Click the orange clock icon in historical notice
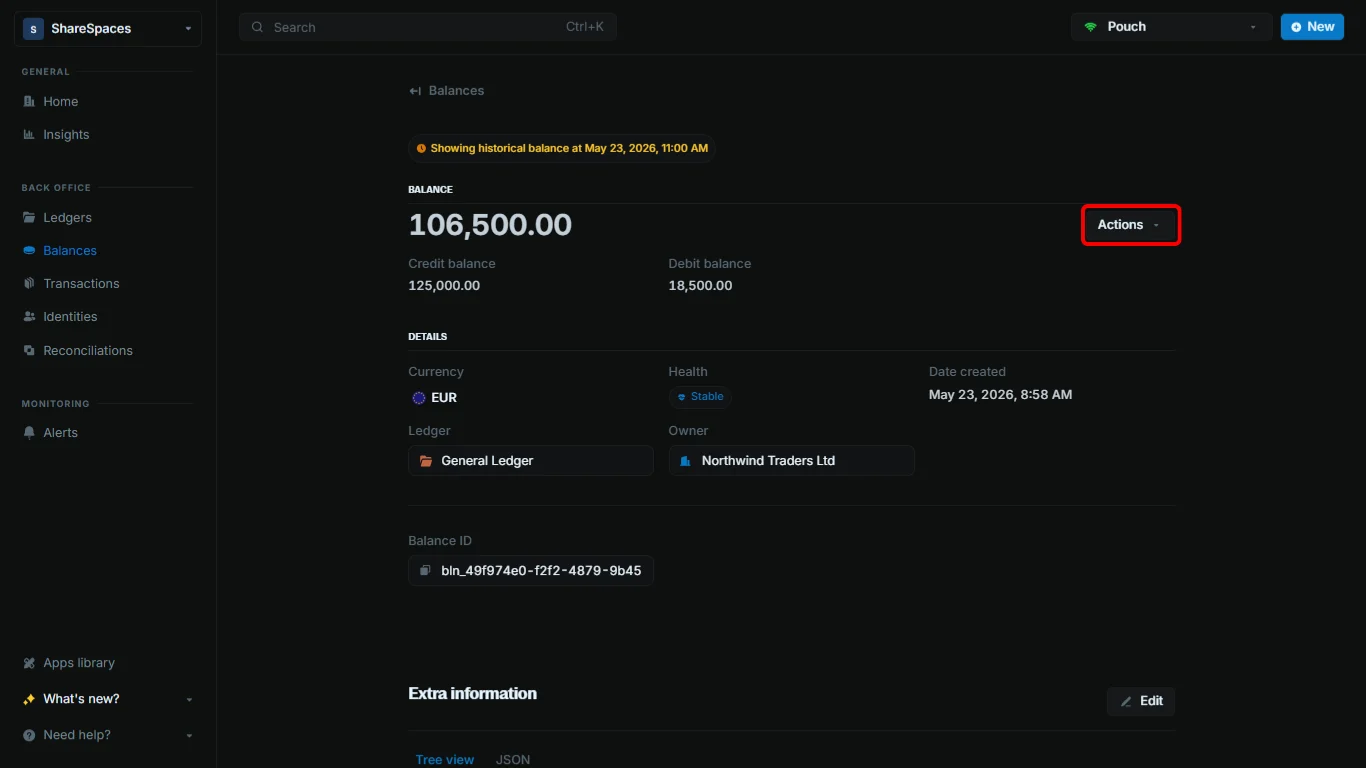The image size is (1366, 768). point(421,148)
